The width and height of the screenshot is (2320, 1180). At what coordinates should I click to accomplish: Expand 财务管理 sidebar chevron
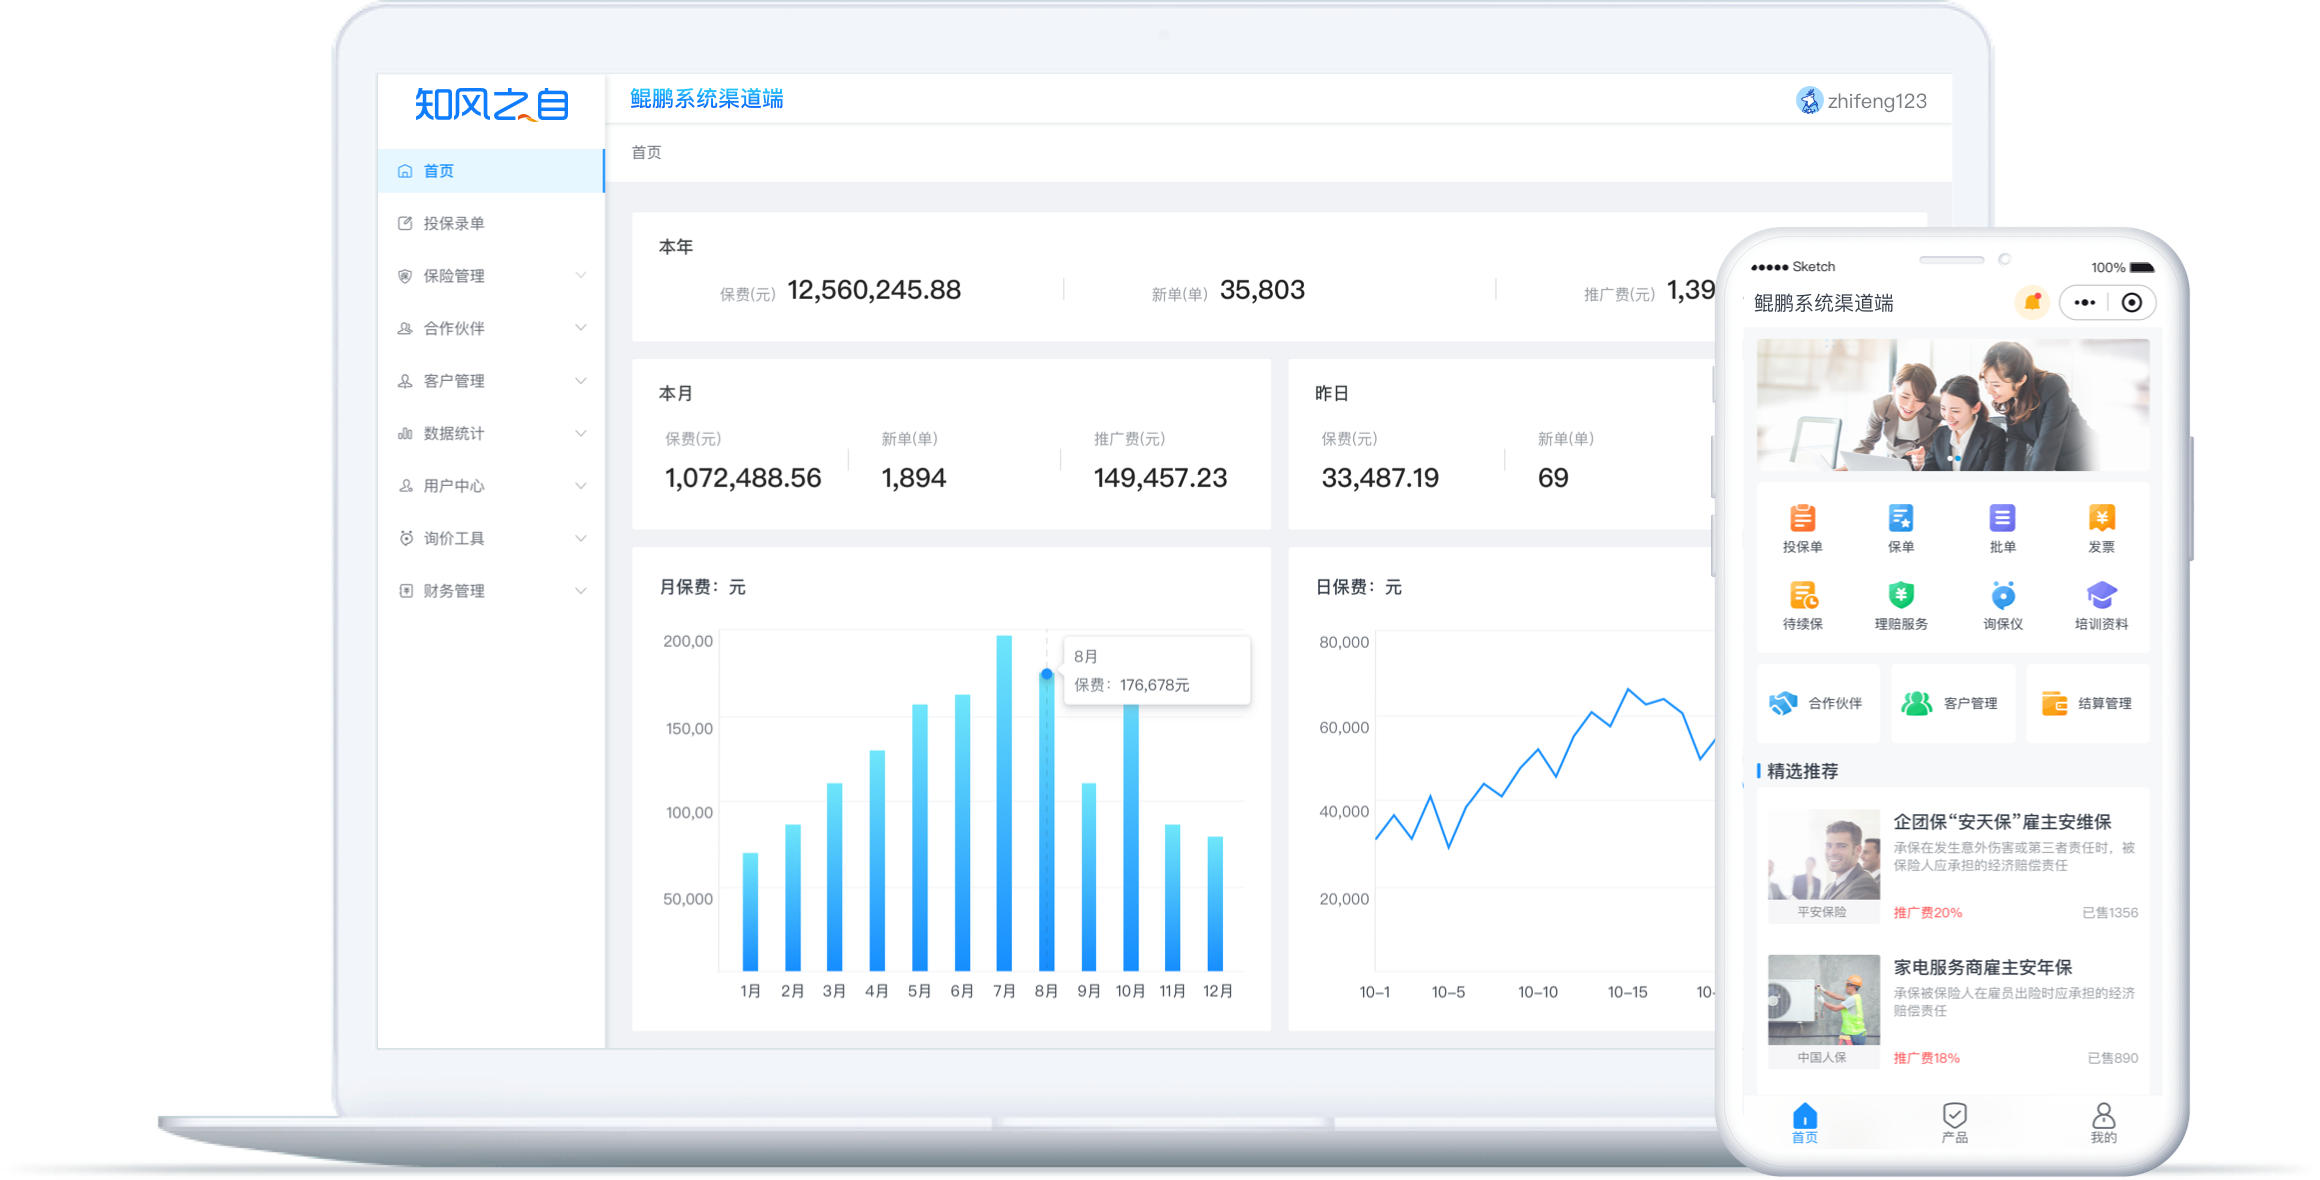click(580, 590)
